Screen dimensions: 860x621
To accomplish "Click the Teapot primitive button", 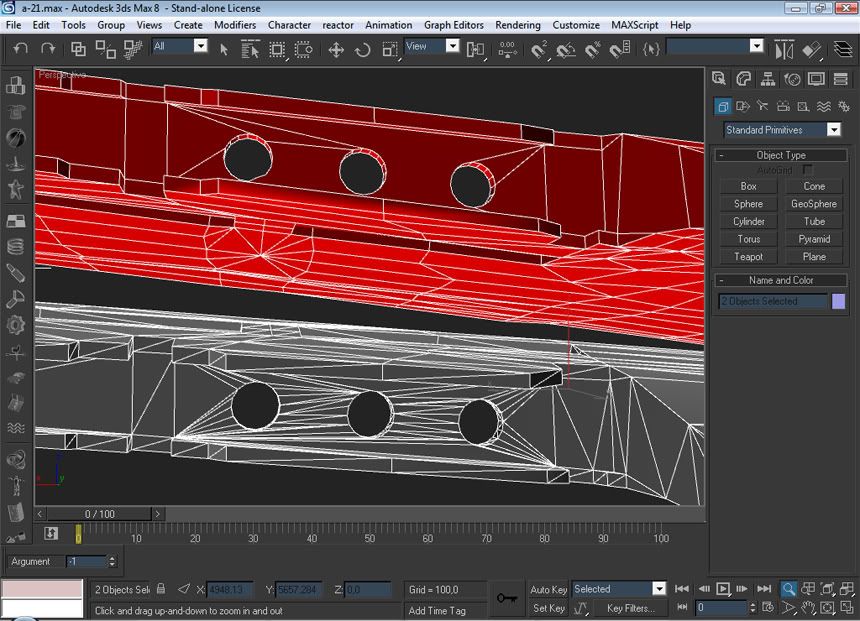I will (748, 257).
